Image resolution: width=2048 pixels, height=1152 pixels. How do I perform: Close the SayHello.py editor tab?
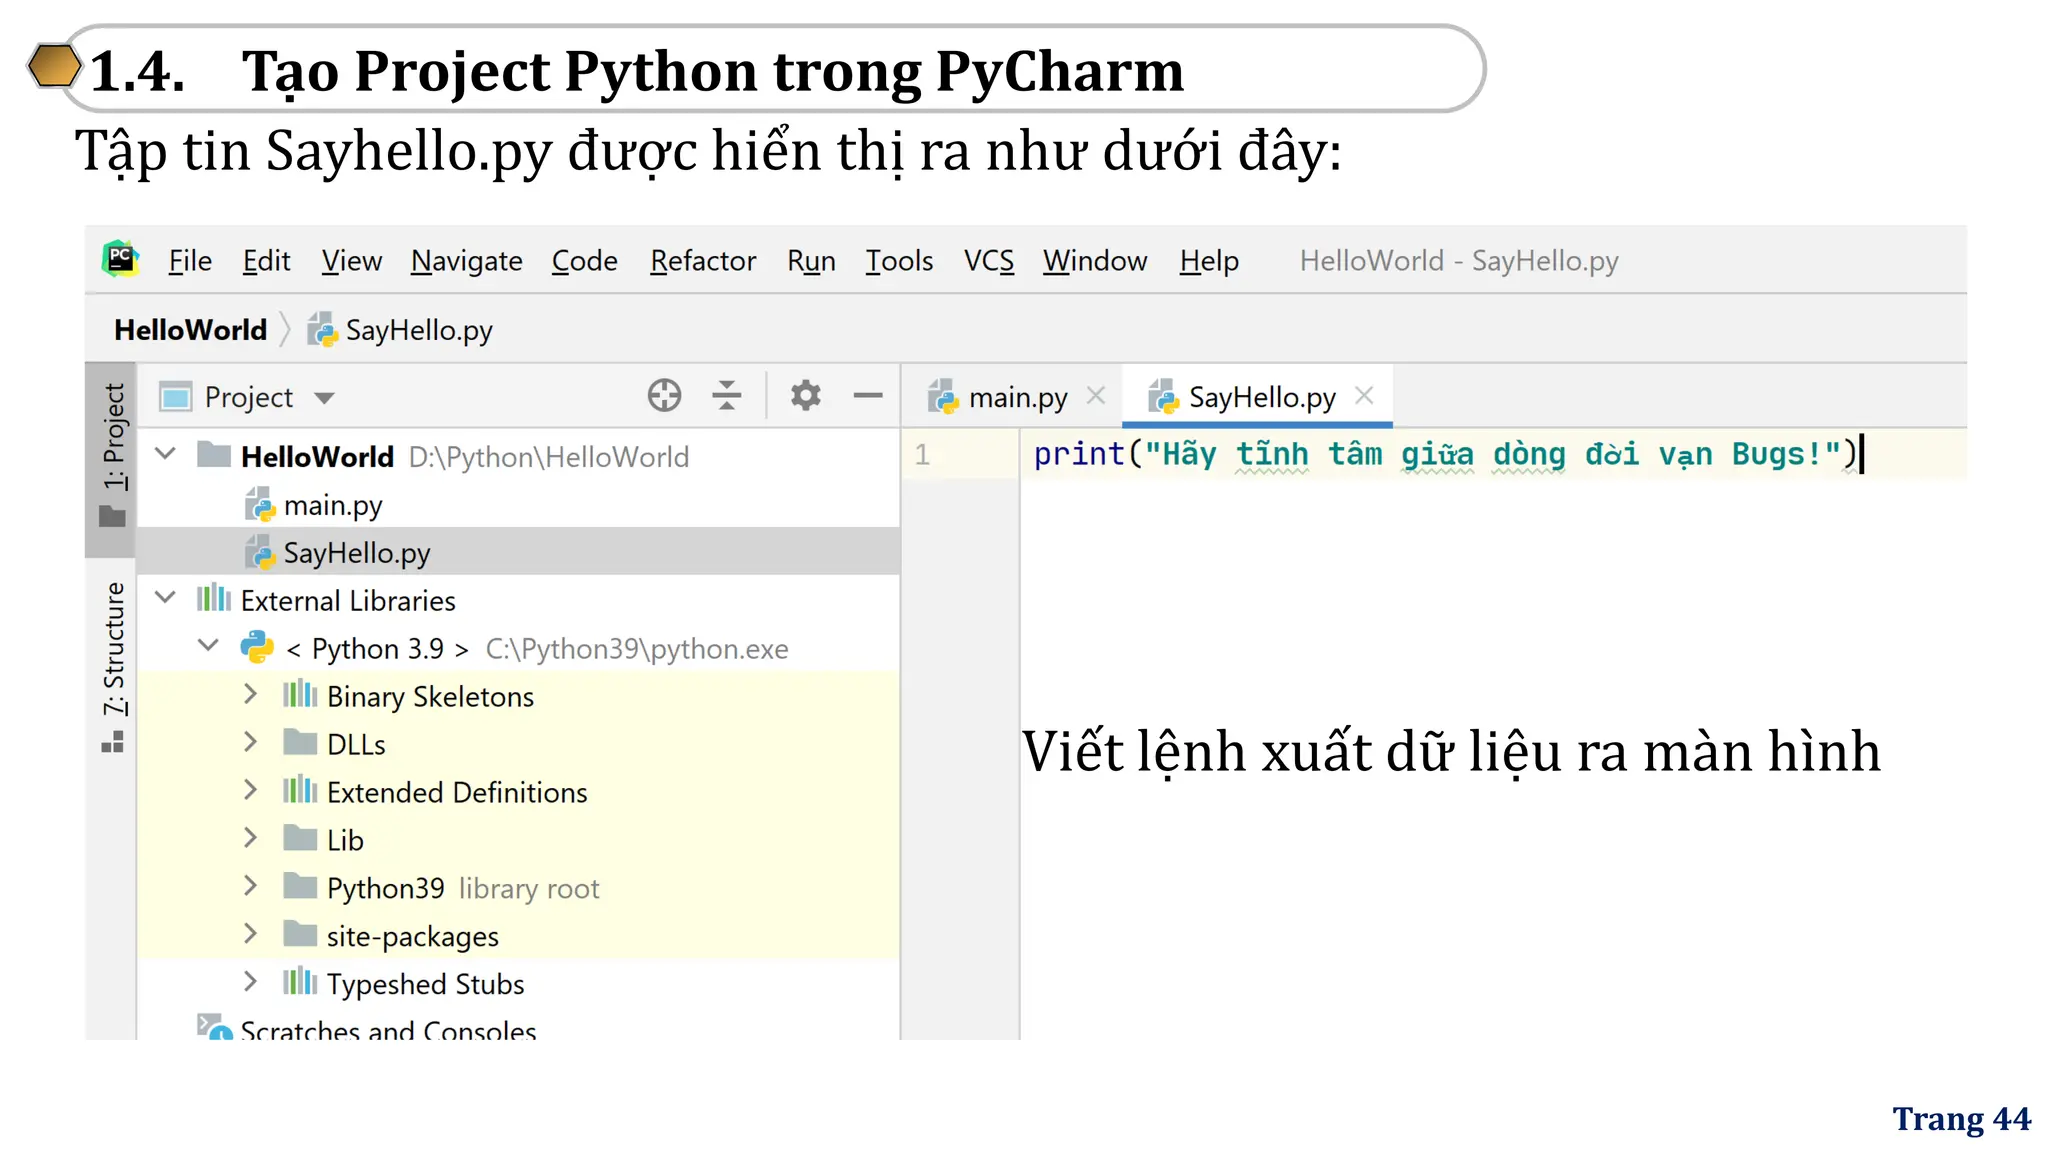pyautogui.click(x=1364, y=396)
